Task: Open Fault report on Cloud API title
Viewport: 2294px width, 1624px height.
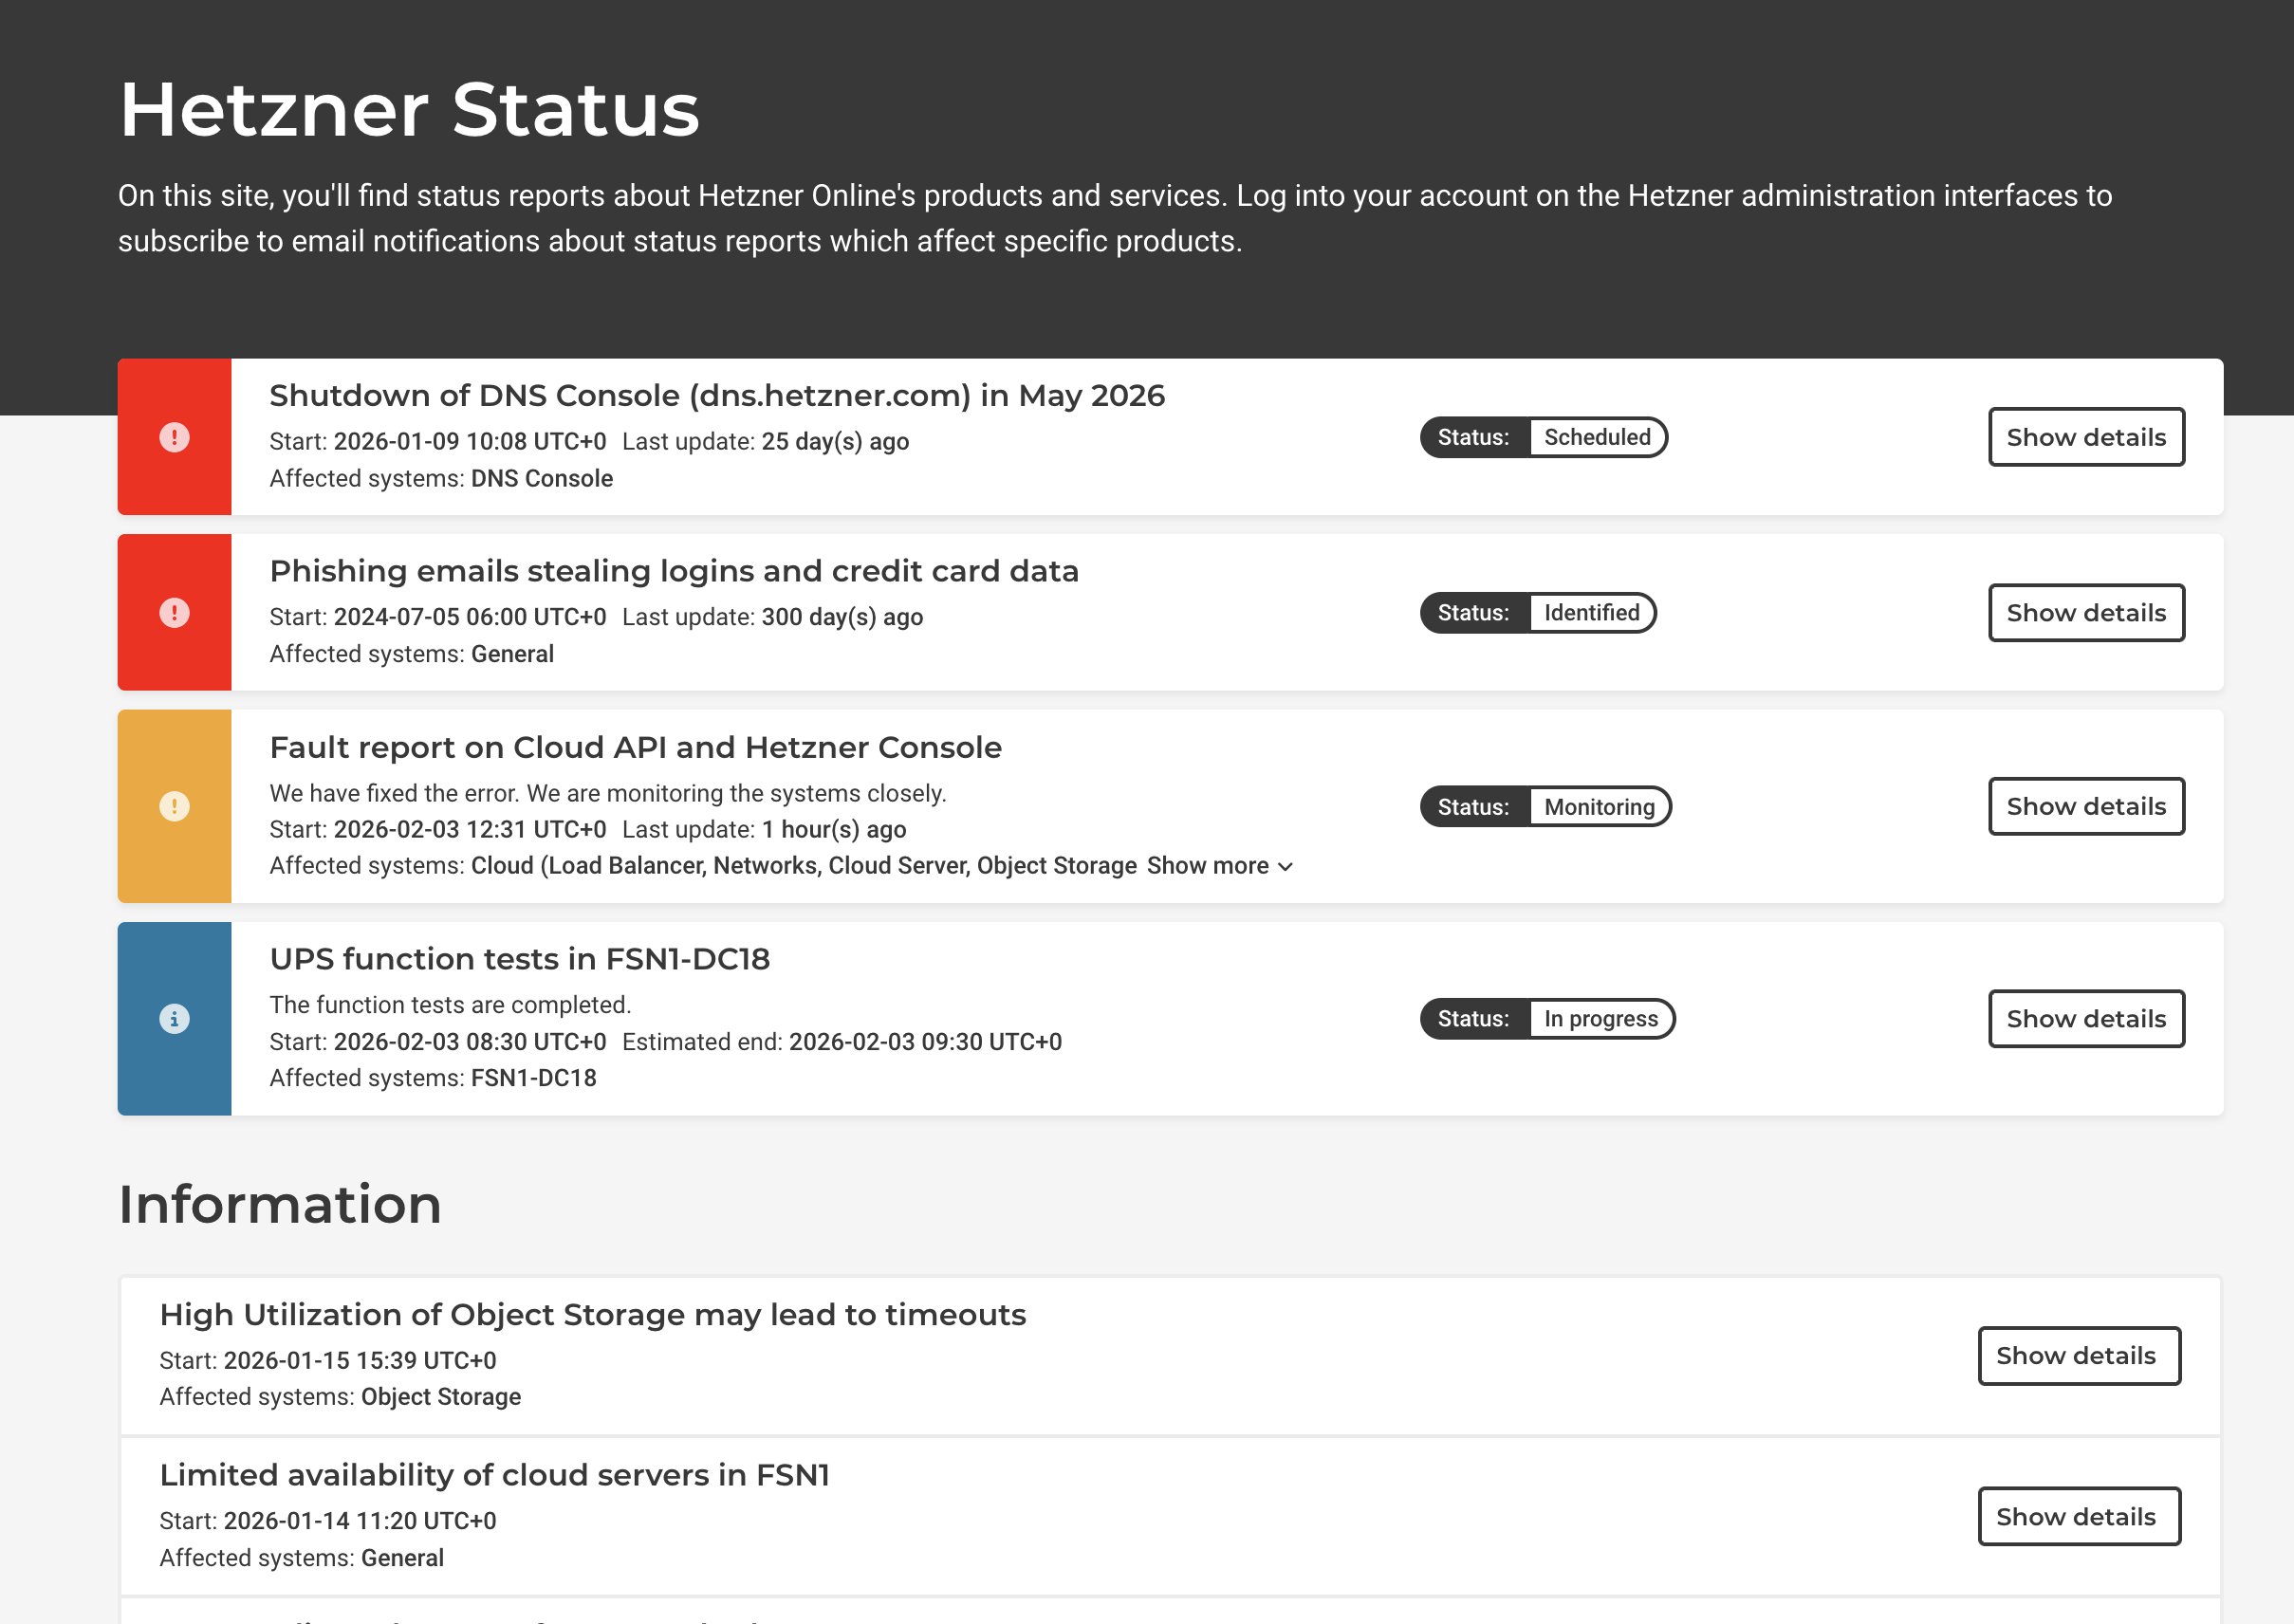Action: 635,748
